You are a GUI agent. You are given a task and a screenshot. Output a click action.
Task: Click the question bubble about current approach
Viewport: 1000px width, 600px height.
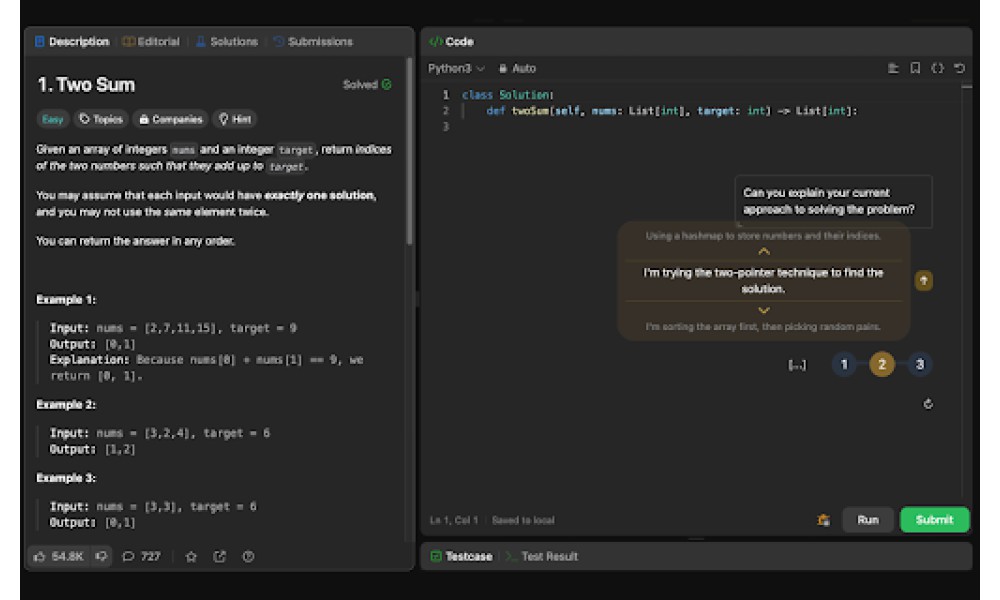coord(833,201)
